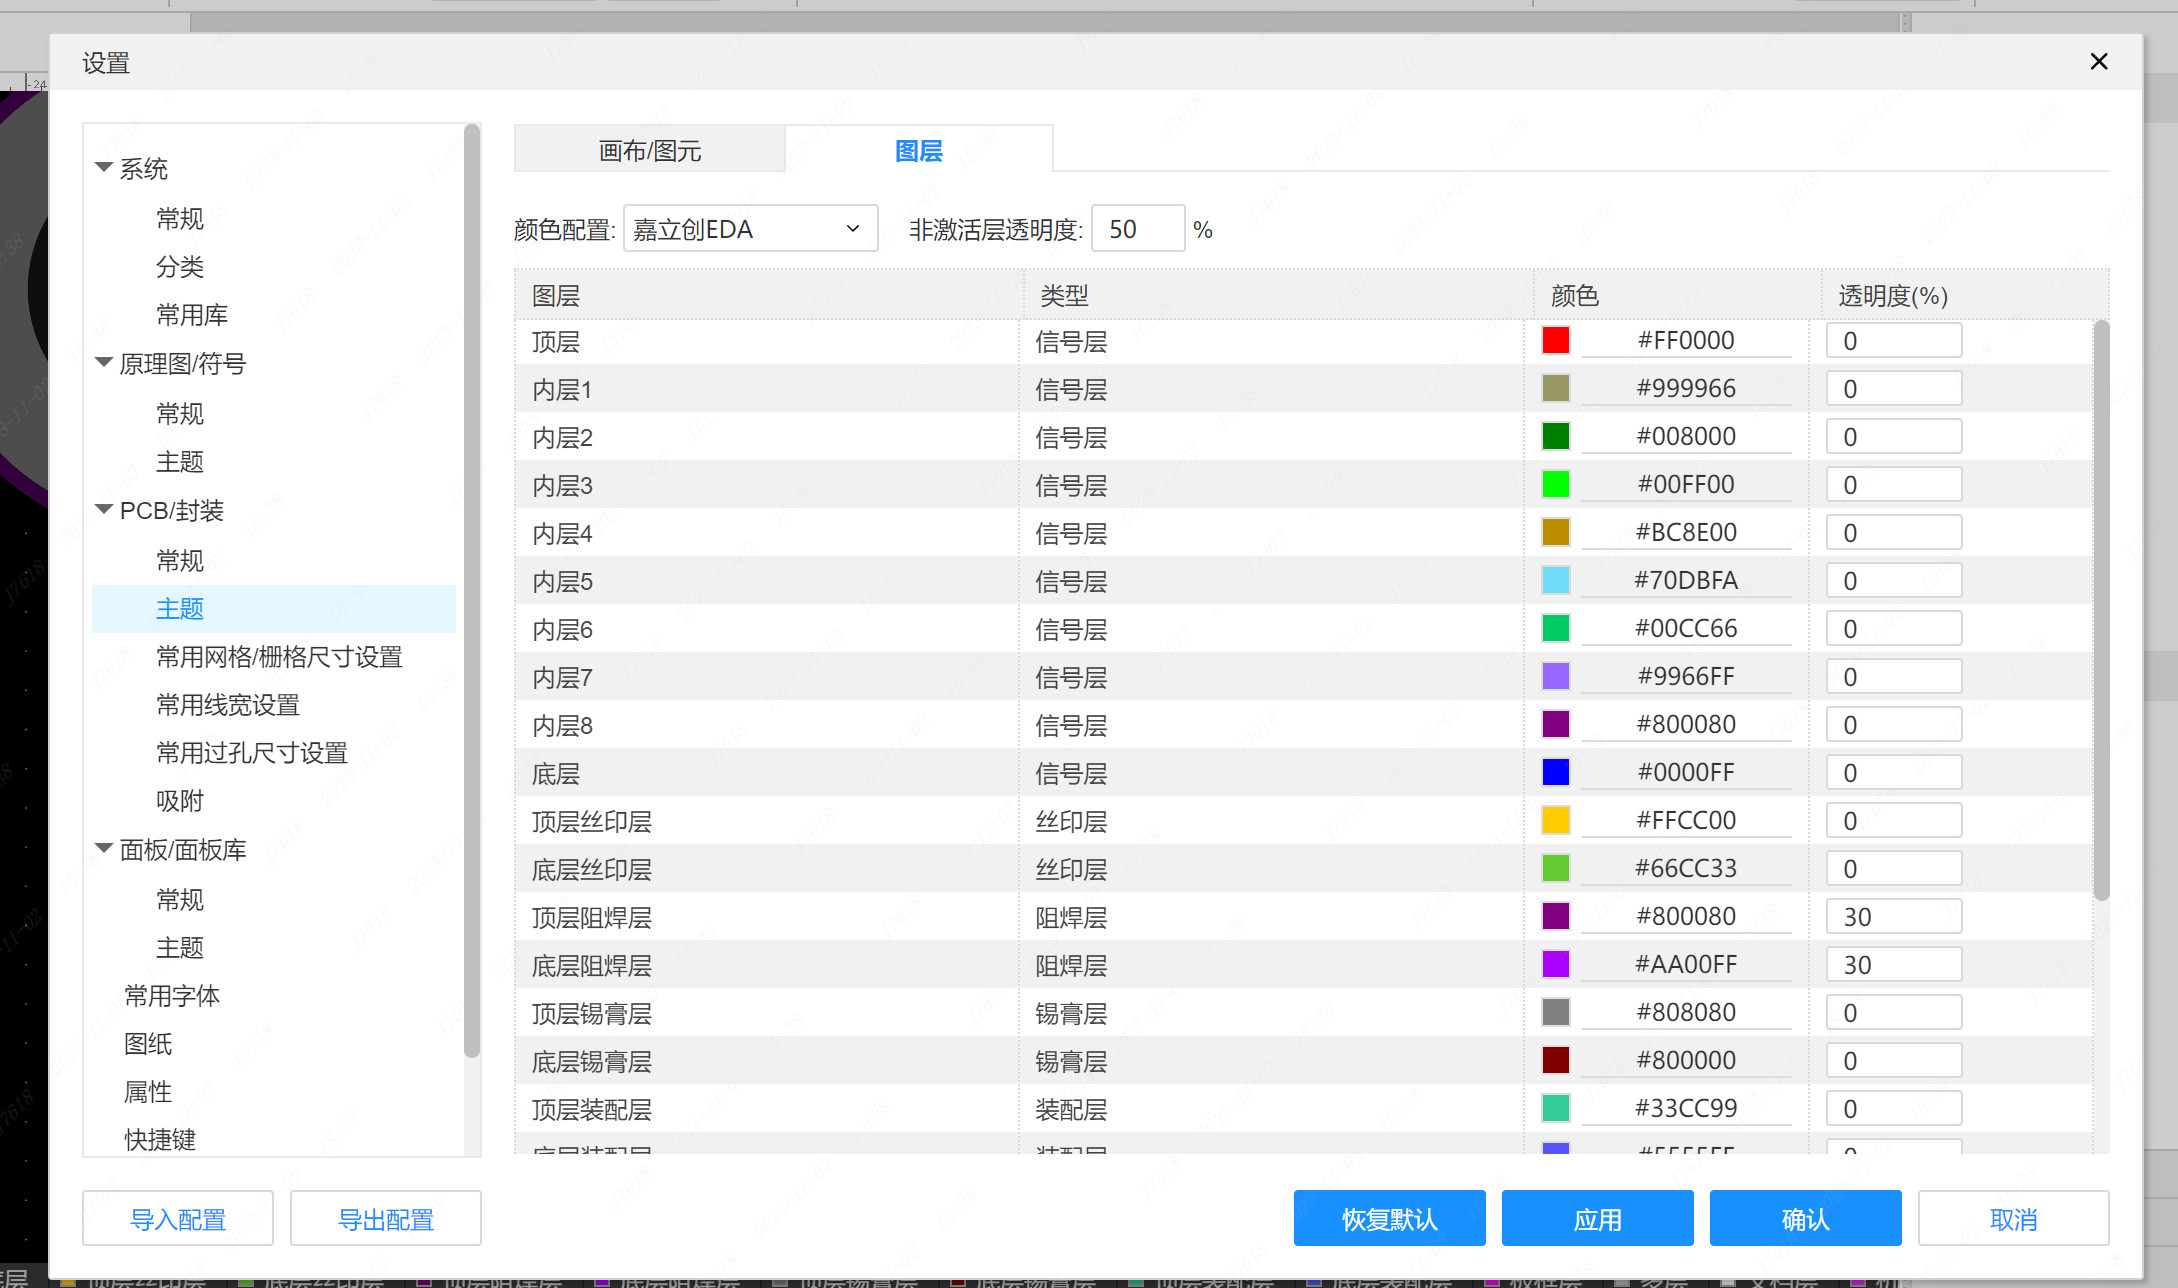Click the 底层阻焊层 transparency field showing 30

coord(1894,964)
